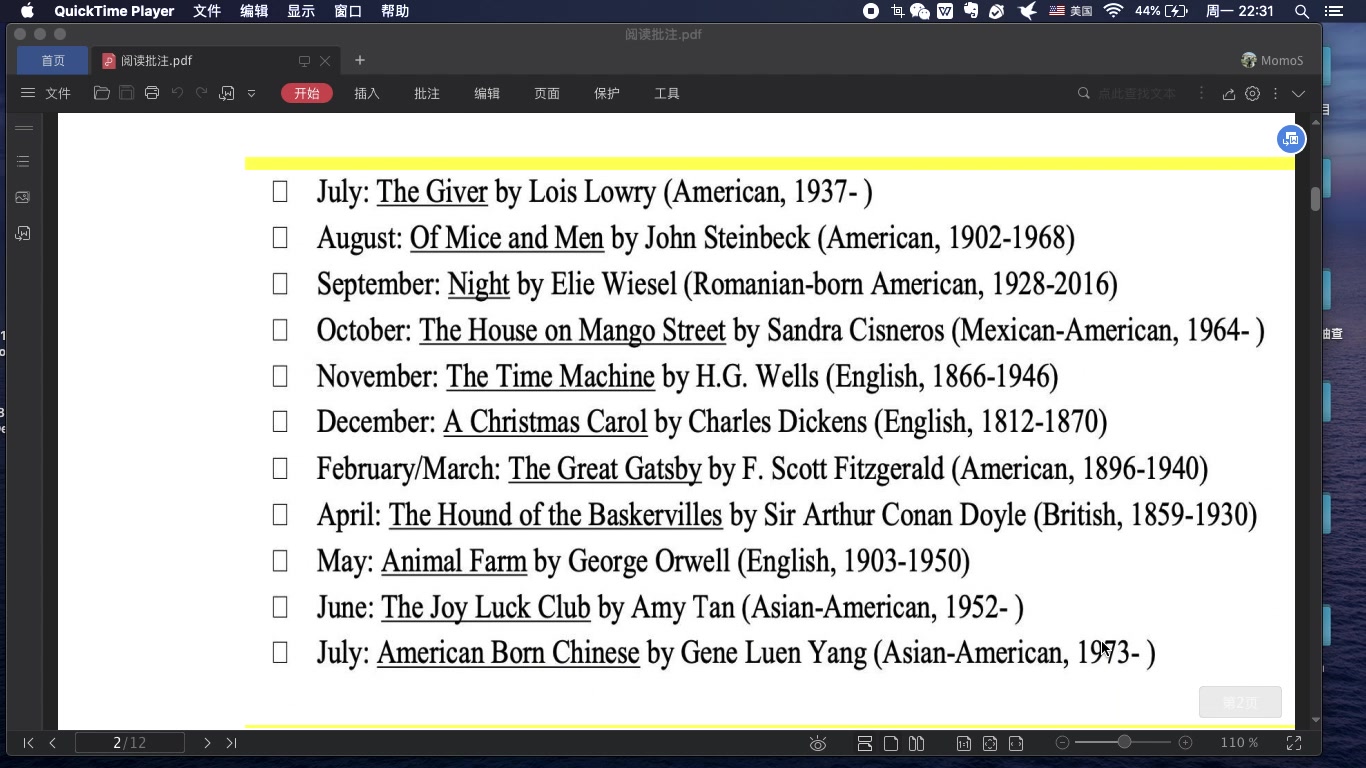
Task: Open the 110 % zoom level dropdown
Action: (x=1239, y=742)
